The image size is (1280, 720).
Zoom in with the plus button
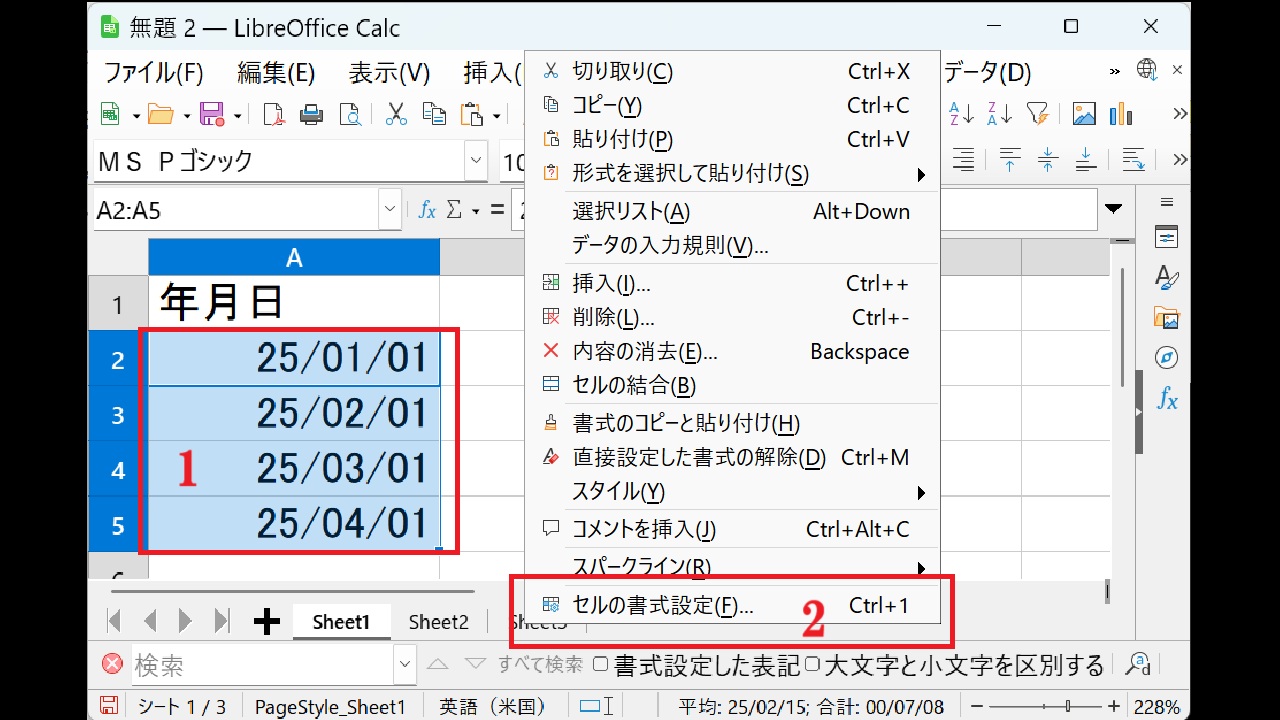click(x=1114, y=706)
